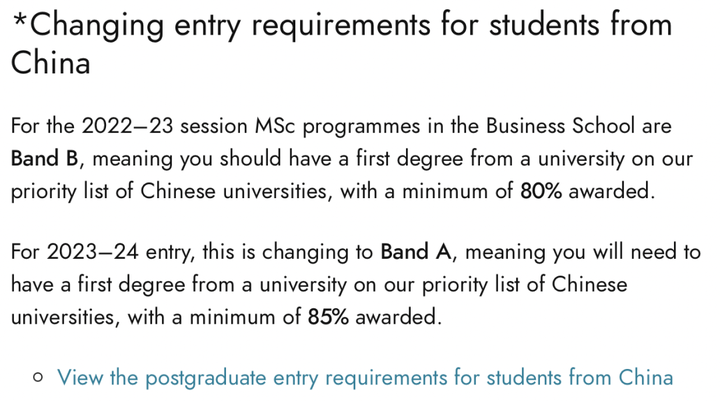
Task: Click 'China' in the heading's second line
Action: pyautogui.click(x=51, y=62)
